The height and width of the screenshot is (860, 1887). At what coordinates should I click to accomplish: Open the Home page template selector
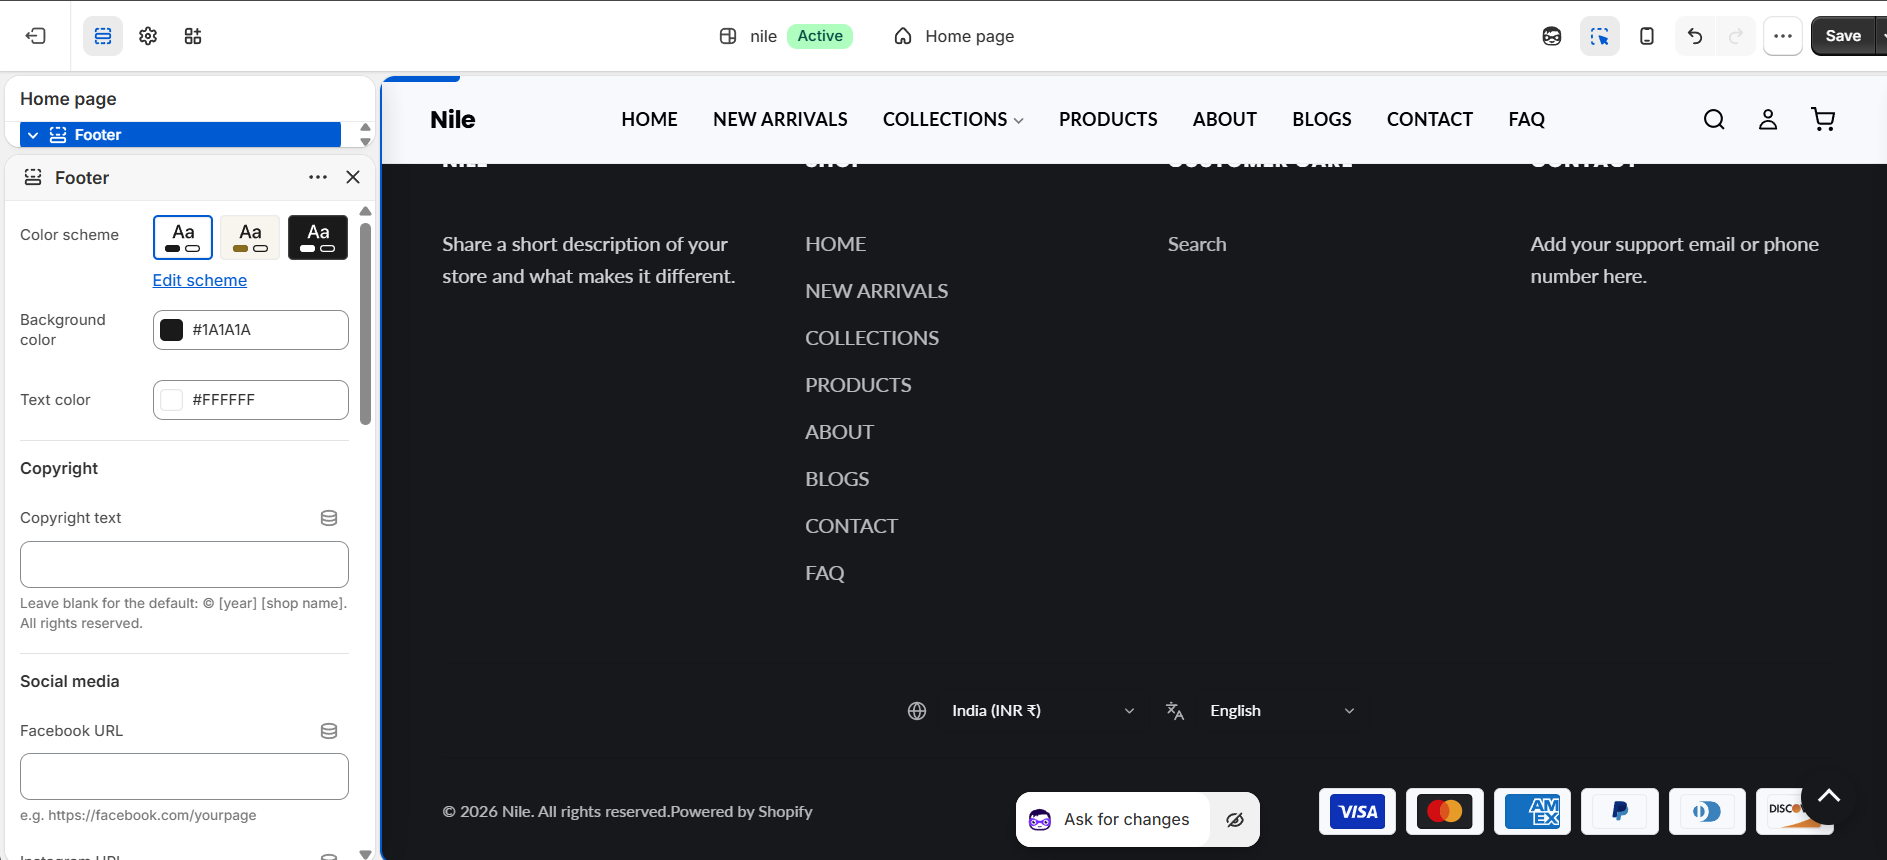click(x=954, y=36)
